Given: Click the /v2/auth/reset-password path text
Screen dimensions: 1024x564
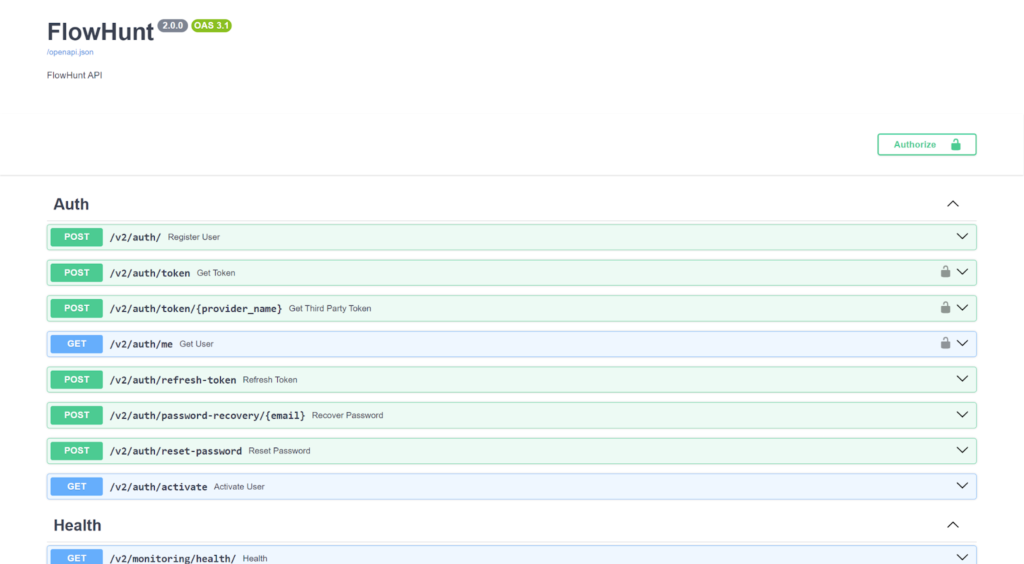Looking at the screenshot, I should click(x=176, y=450).
